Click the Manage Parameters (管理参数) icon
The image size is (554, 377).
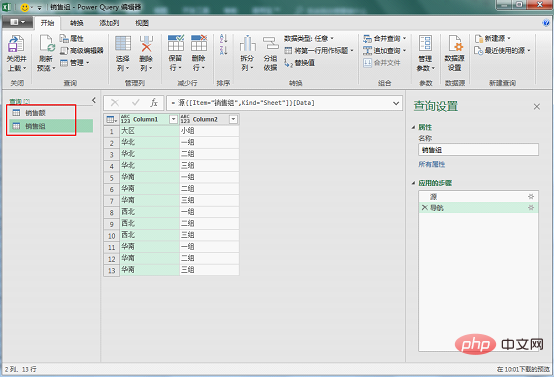[x=425, y=43]
